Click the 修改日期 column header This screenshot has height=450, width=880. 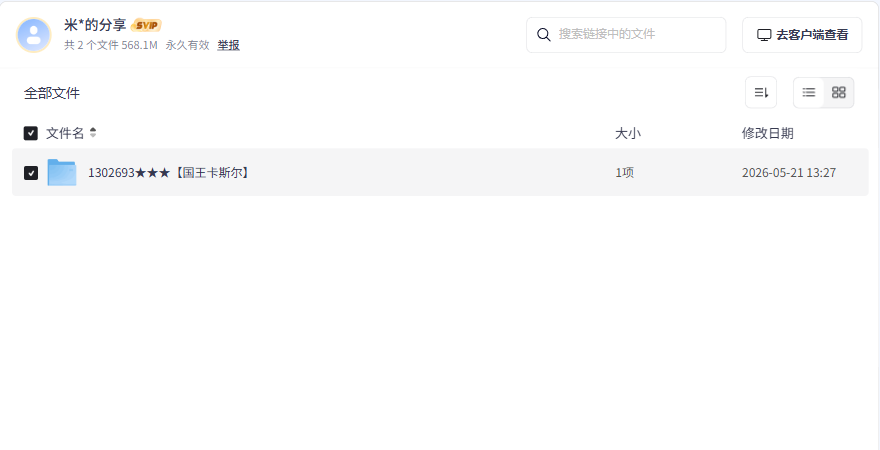[767, 134]
